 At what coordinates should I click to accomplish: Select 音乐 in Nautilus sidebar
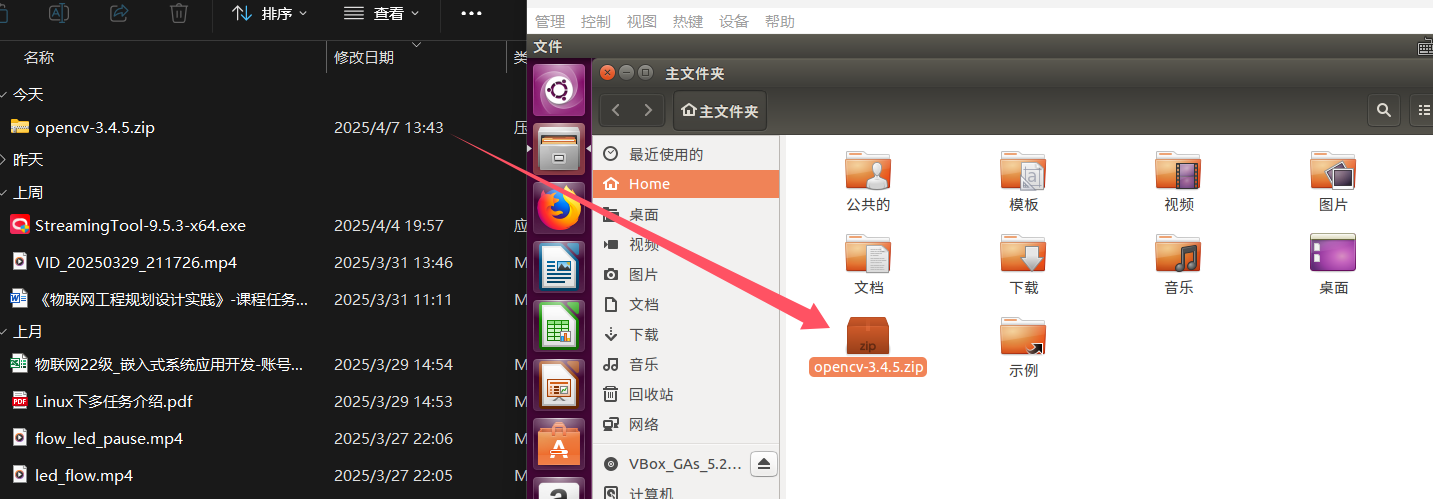tap(686, 364)
